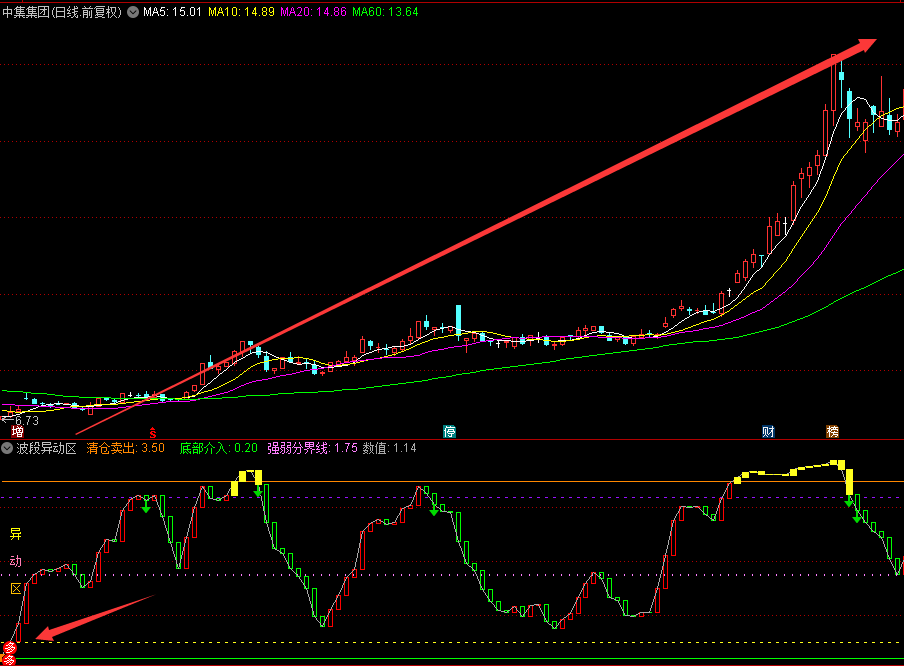This screenshot has width=904, height=666.
Task: Click the red 增 event marker
Action: (x=17, y=431)
